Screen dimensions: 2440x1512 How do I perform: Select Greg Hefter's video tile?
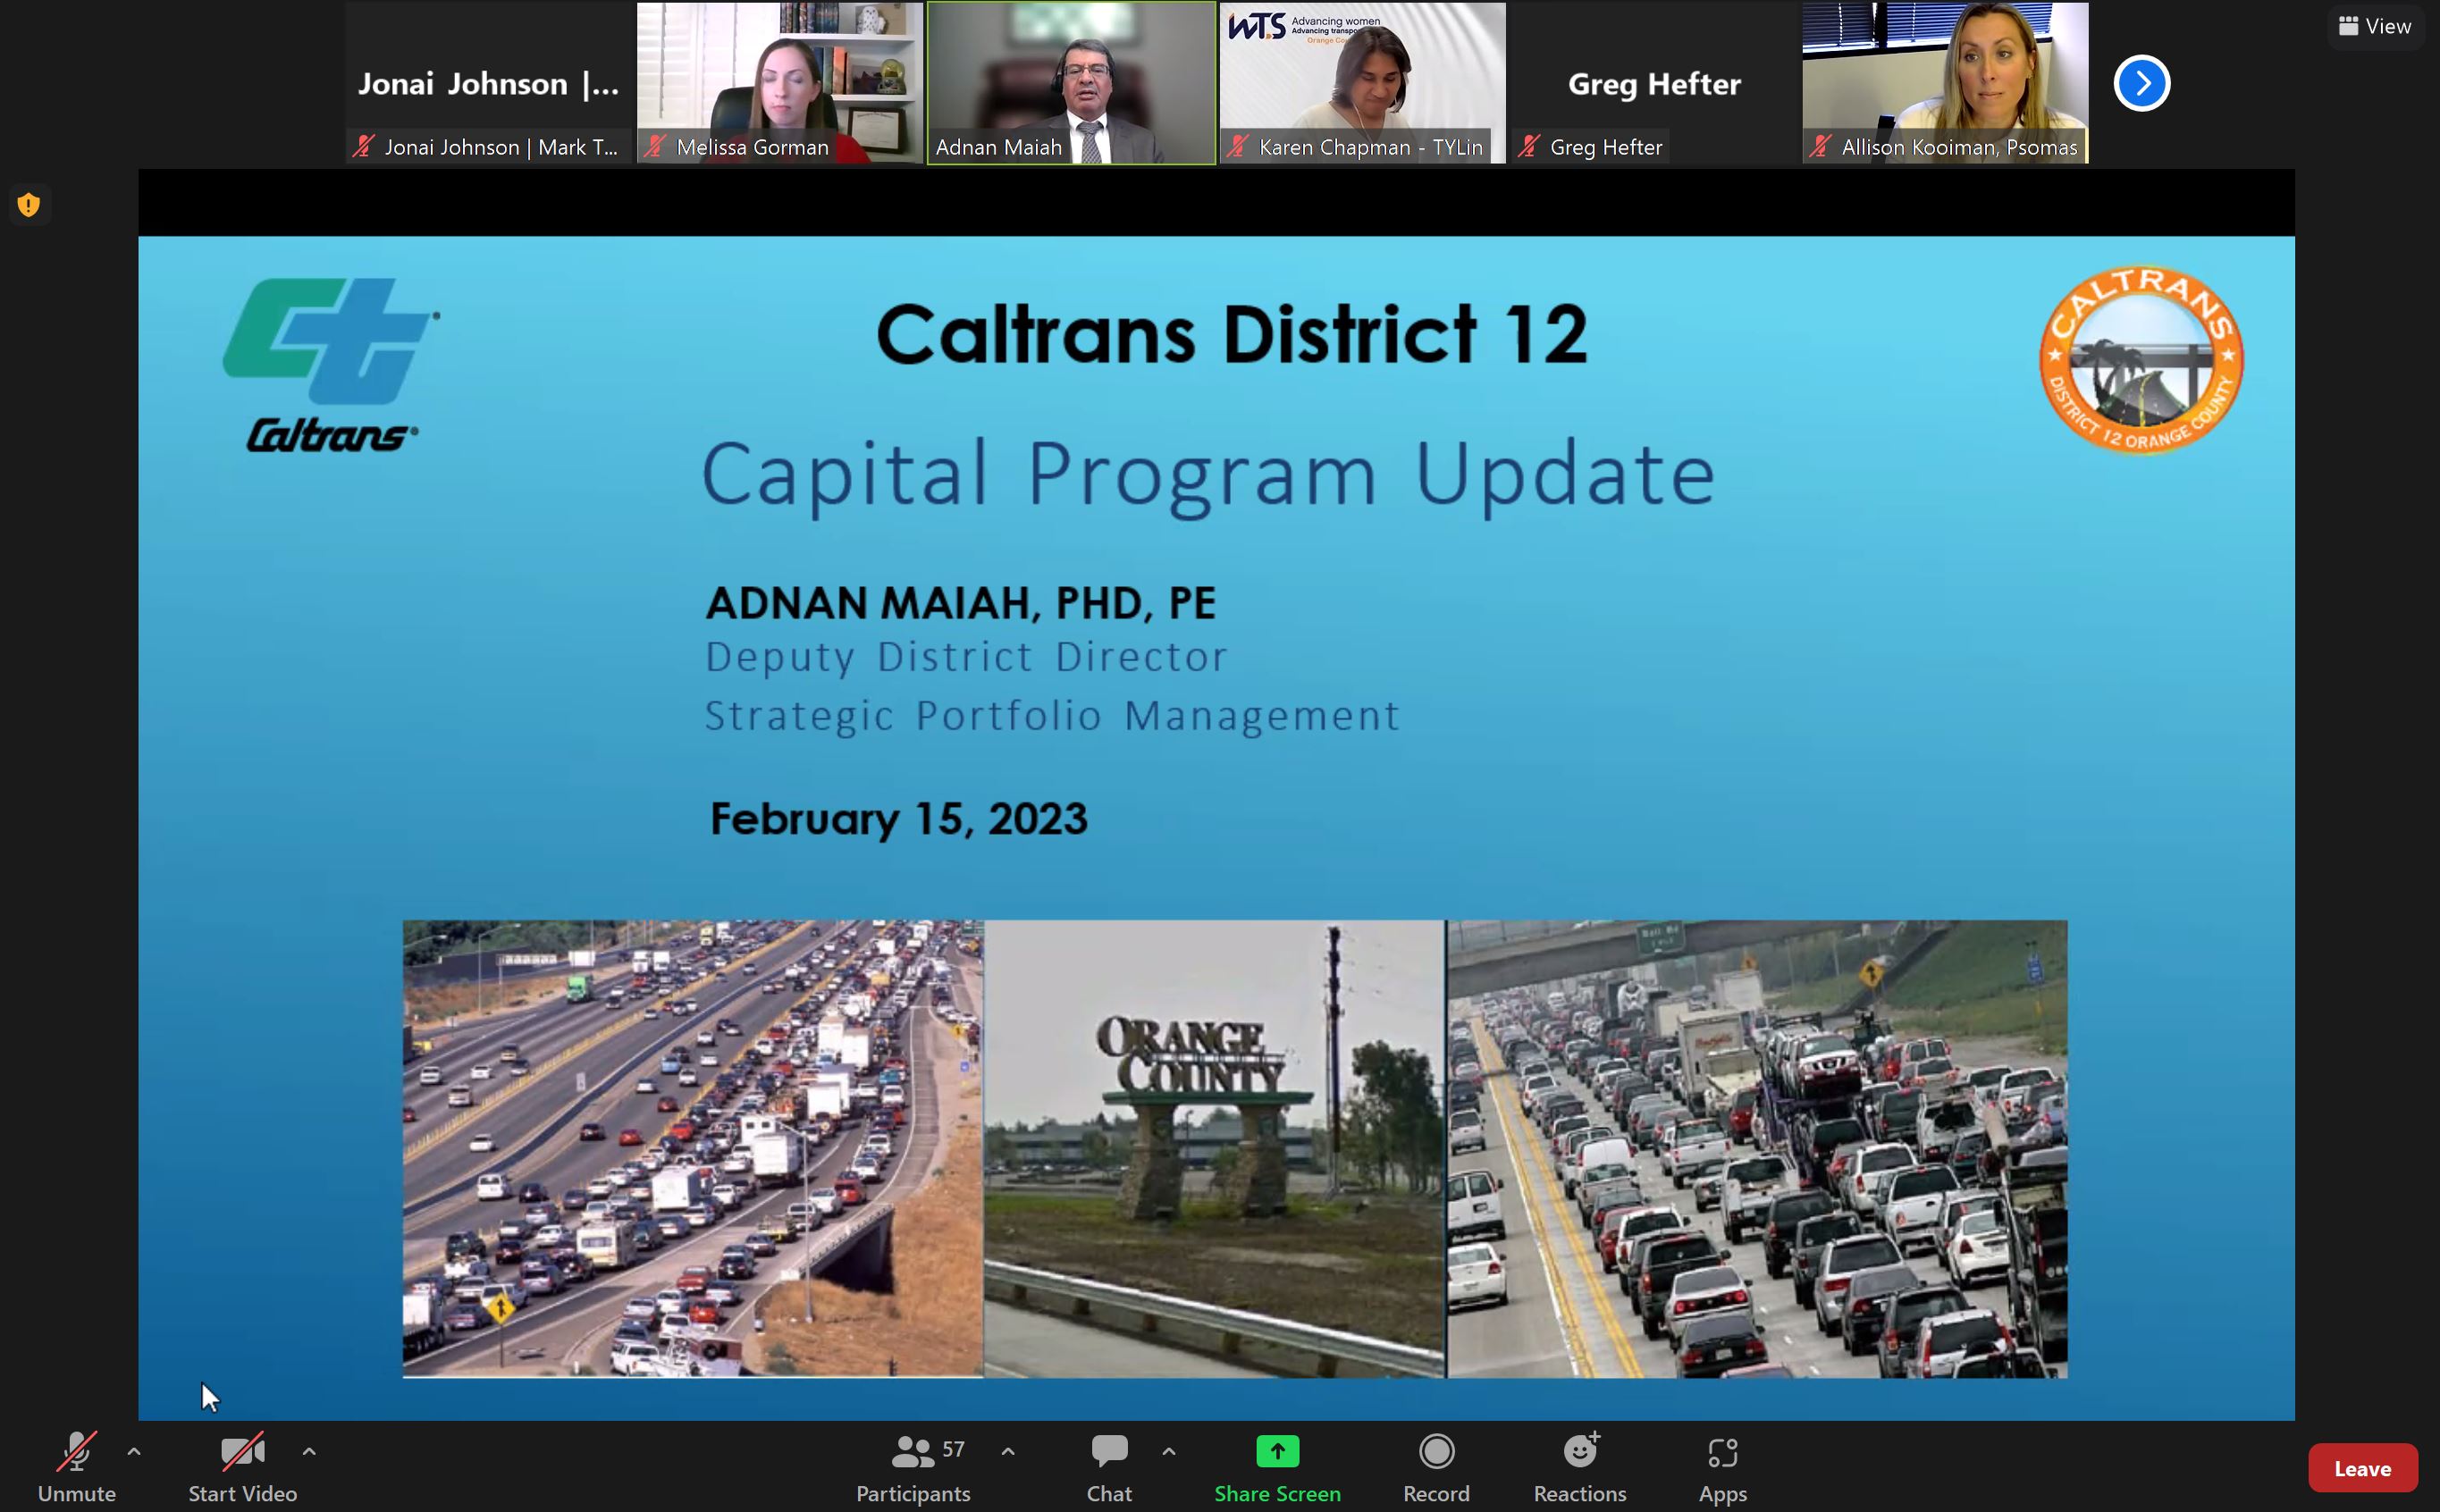pos(1654,83)
